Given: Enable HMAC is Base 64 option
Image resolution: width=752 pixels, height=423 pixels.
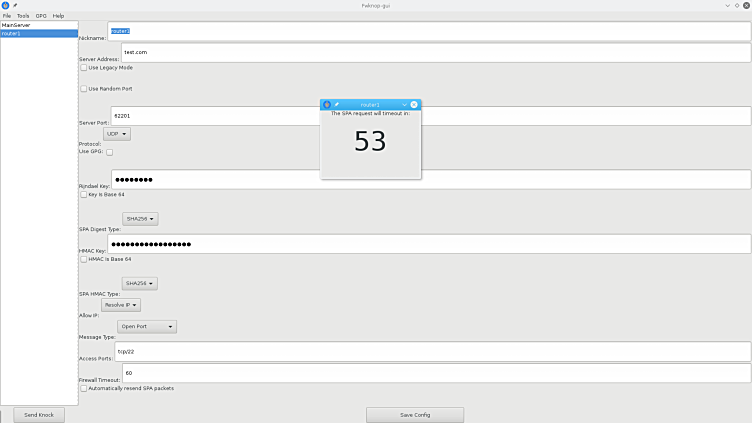Looking at the screenshot, I should (x=83, y=259).
